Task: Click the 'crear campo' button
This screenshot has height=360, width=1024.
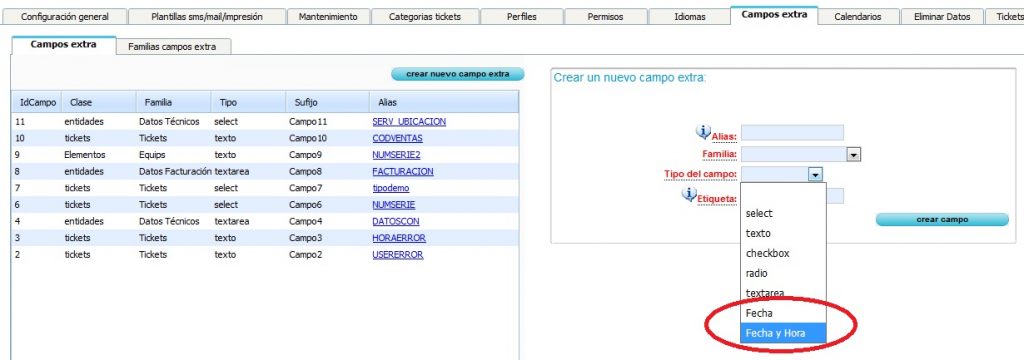Action: pyautogui.click(x=942, y=220)
